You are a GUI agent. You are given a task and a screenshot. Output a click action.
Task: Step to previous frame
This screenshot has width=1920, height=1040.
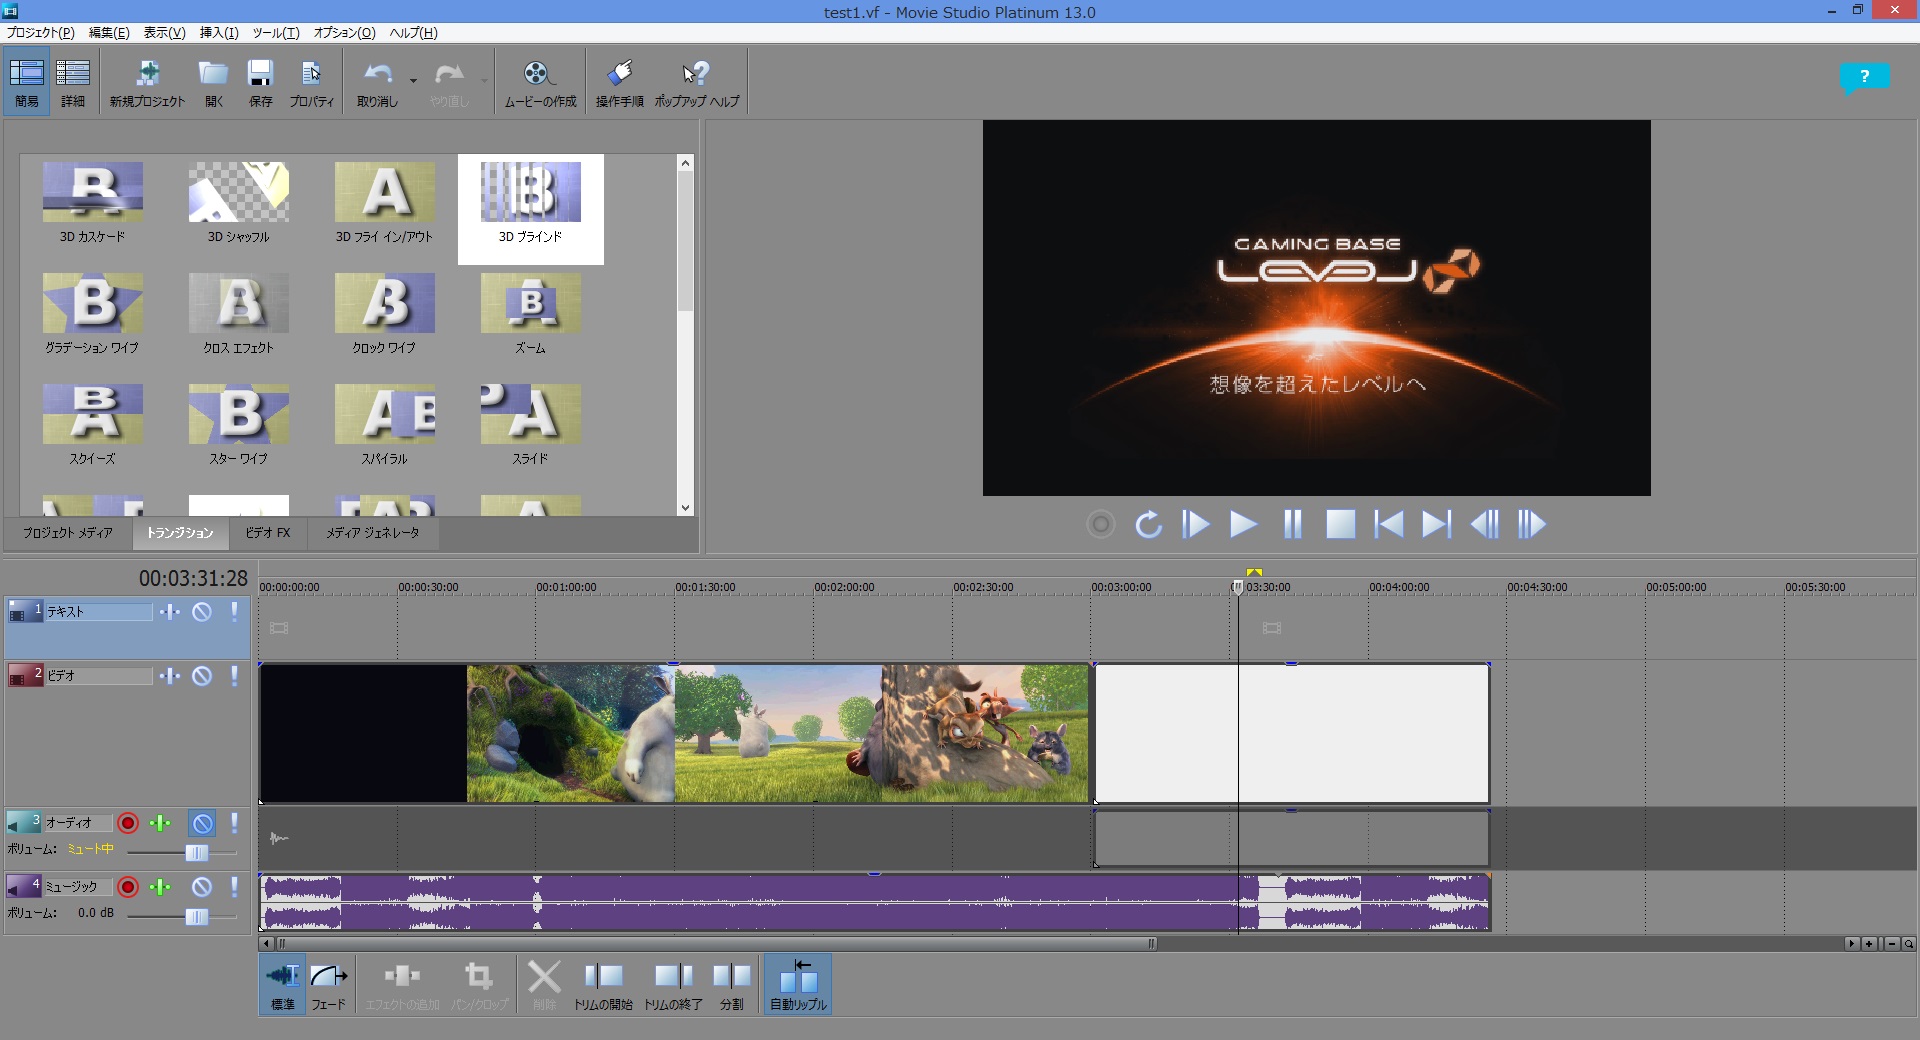1484,524
